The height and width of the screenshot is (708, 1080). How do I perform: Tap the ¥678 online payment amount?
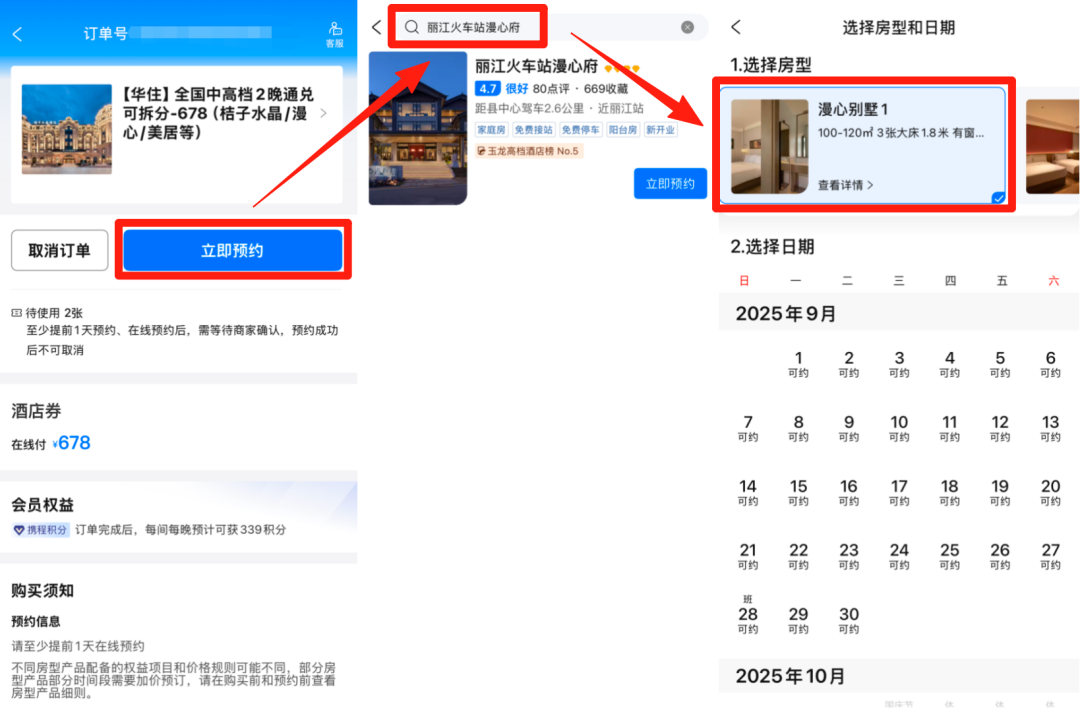pyautogui.click(x=72, y=441)
